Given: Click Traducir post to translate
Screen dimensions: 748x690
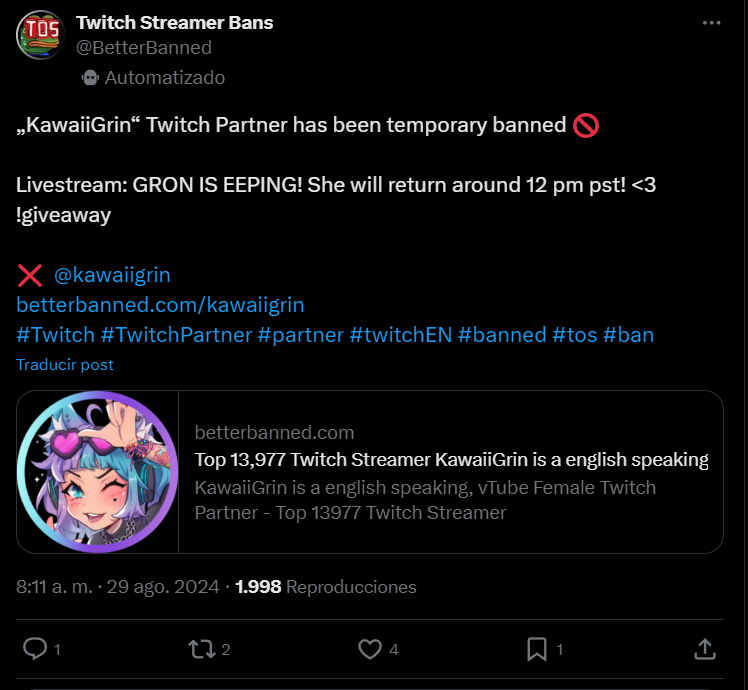Looking at the screenshot, I should (65, 365).
